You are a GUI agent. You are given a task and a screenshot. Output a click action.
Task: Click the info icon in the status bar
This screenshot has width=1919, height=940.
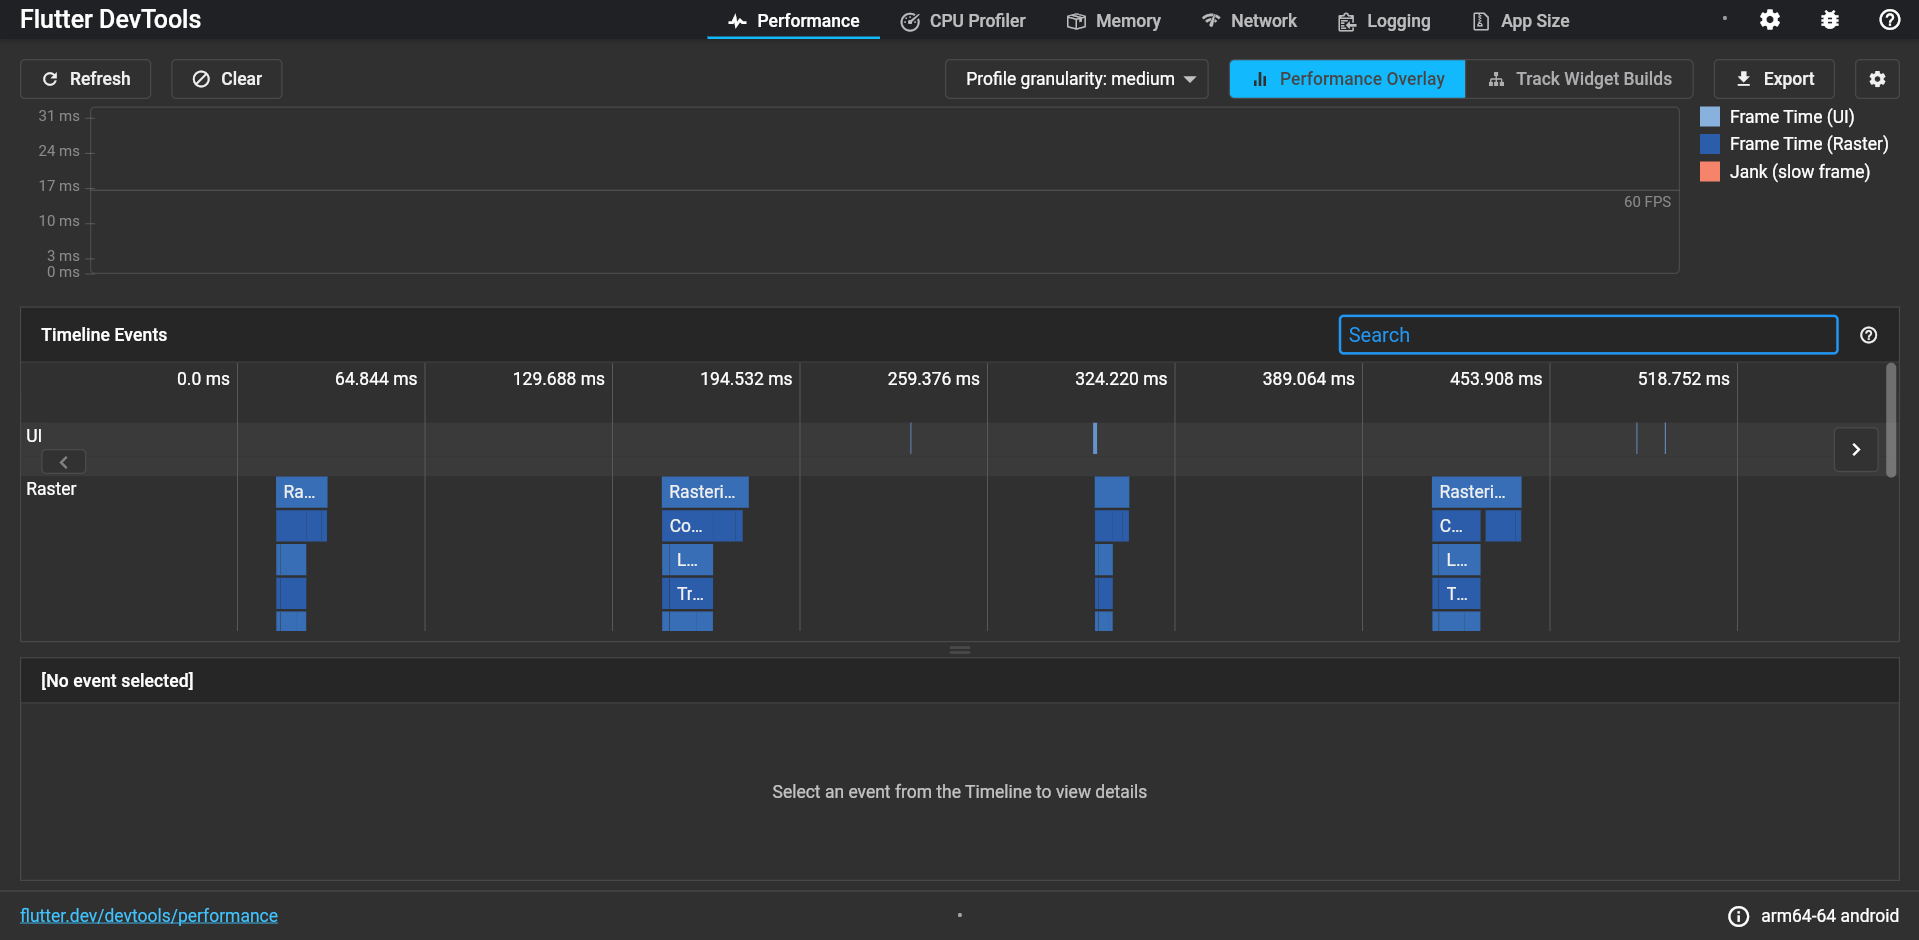(x=1738, y=915)
